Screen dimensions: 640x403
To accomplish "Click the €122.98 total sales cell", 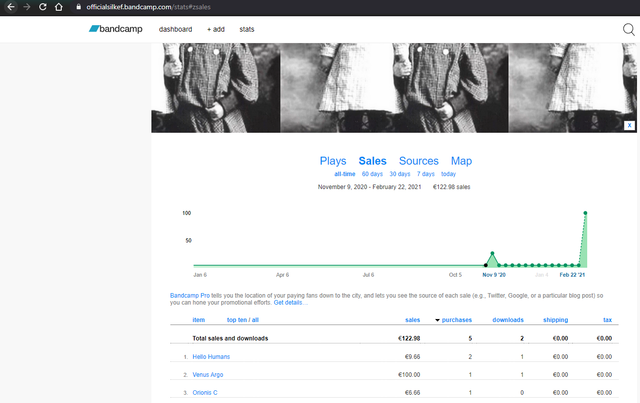I will coord(409,338).
